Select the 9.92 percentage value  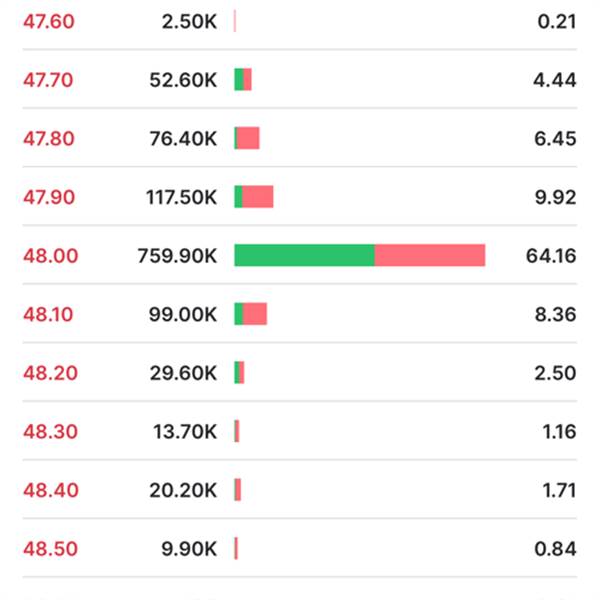point(555,197)
